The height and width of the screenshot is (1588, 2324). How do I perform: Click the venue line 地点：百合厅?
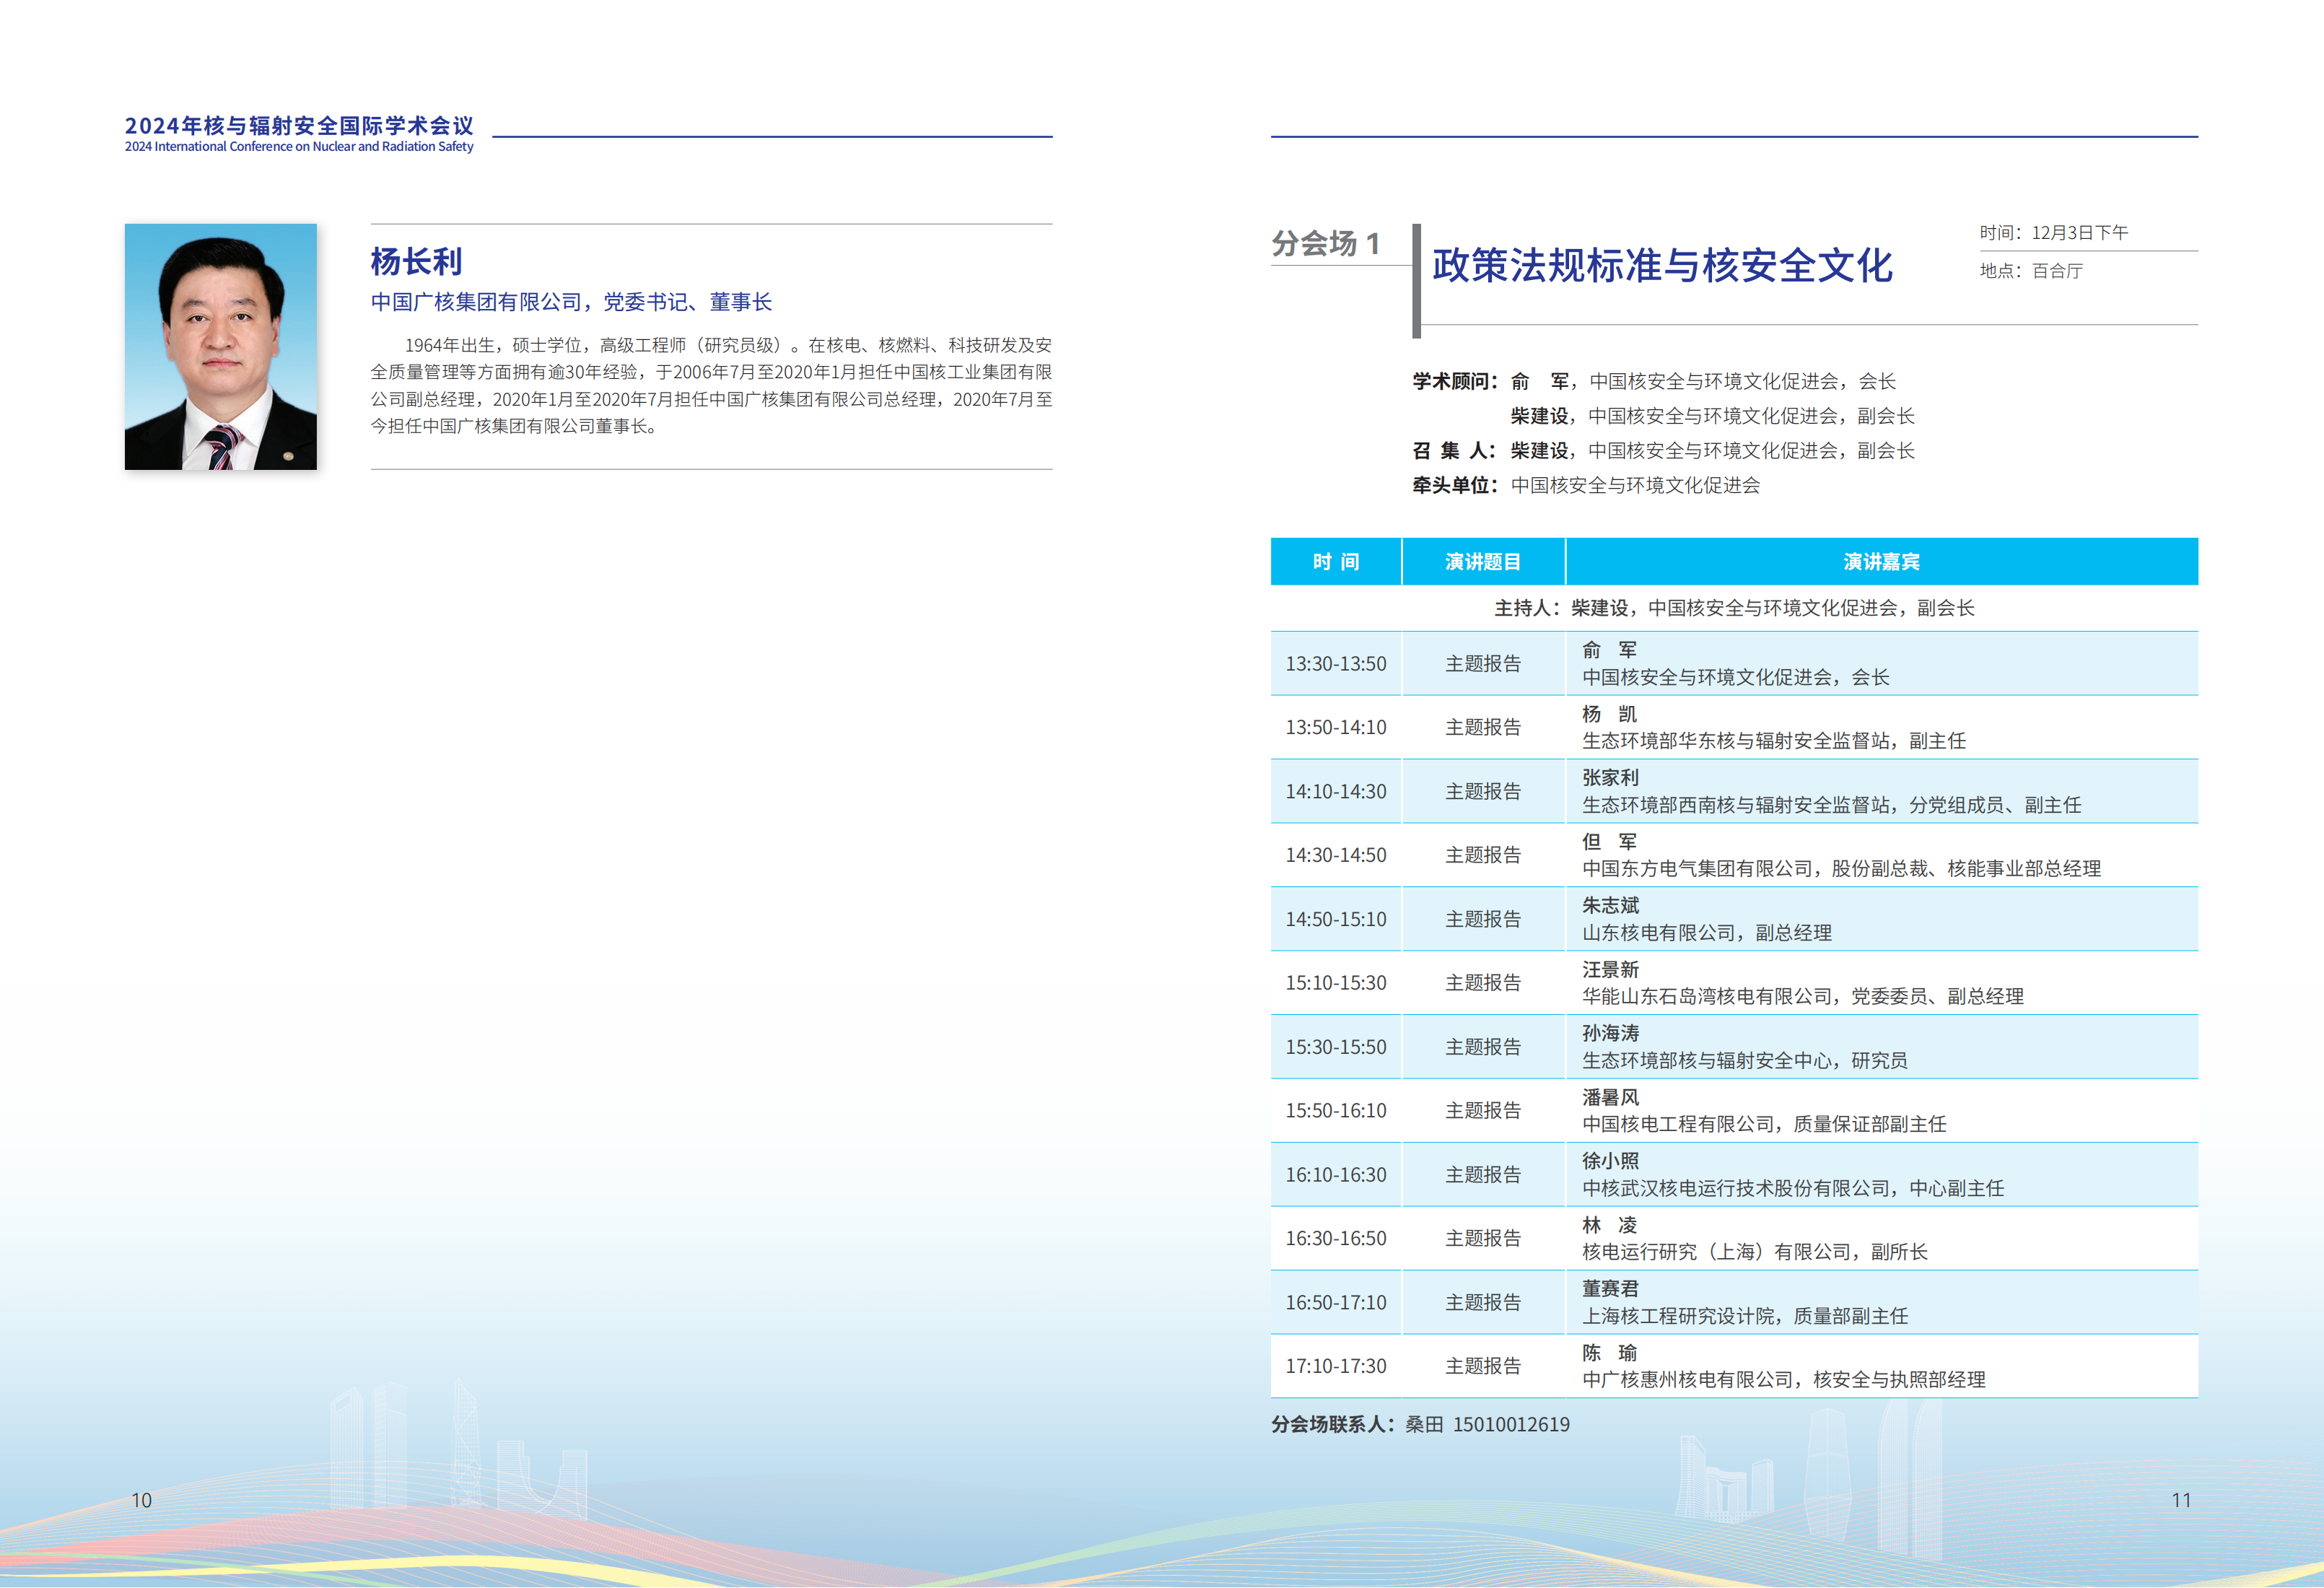point(2031,271)
